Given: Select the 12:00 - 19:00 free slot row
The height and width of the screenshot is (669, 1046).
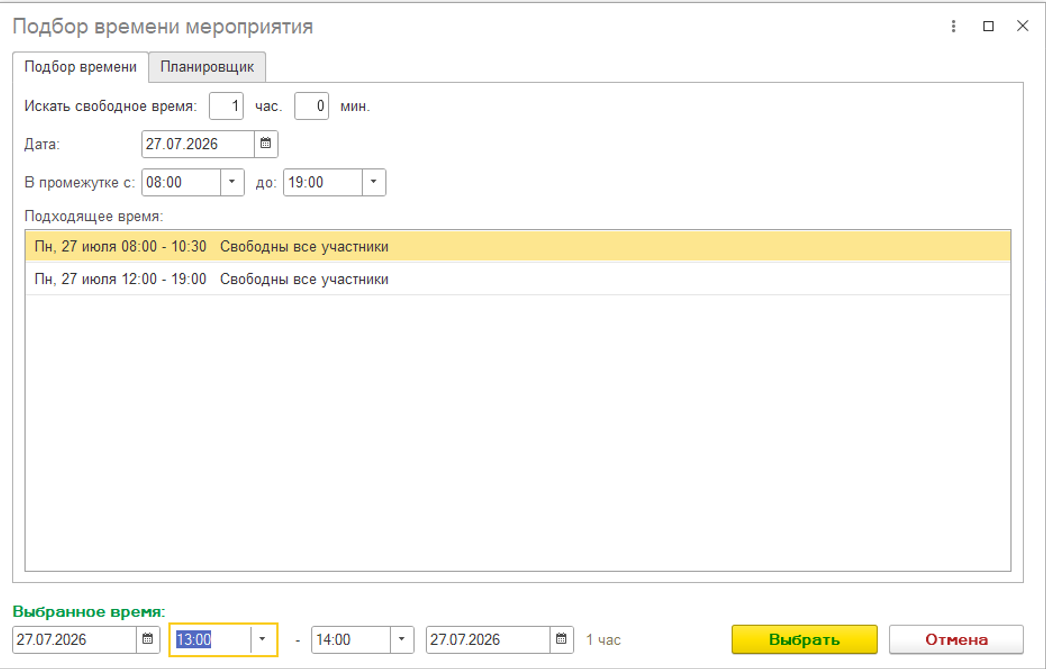Looking at the screenshot, I should (518, 279).
